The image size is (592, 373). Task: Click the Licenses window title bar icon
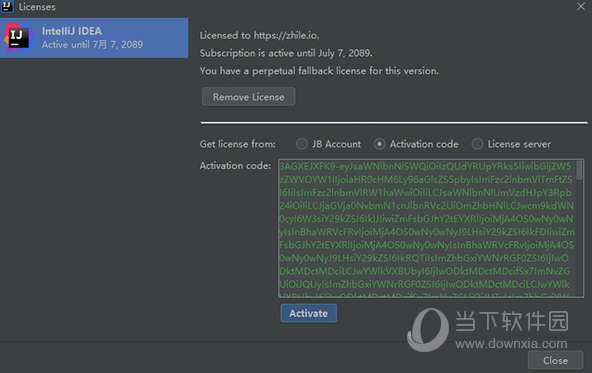point(7,6)
